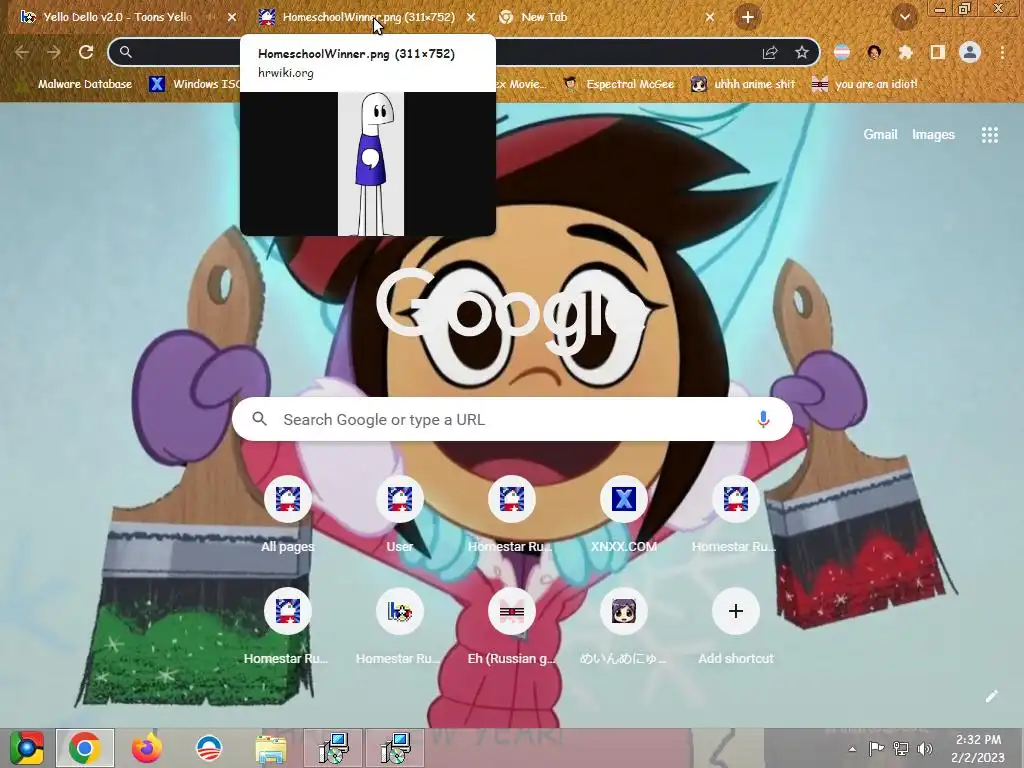The image size is (1024, 768).
Task: Close the New Tab tab
Action: 710,18
